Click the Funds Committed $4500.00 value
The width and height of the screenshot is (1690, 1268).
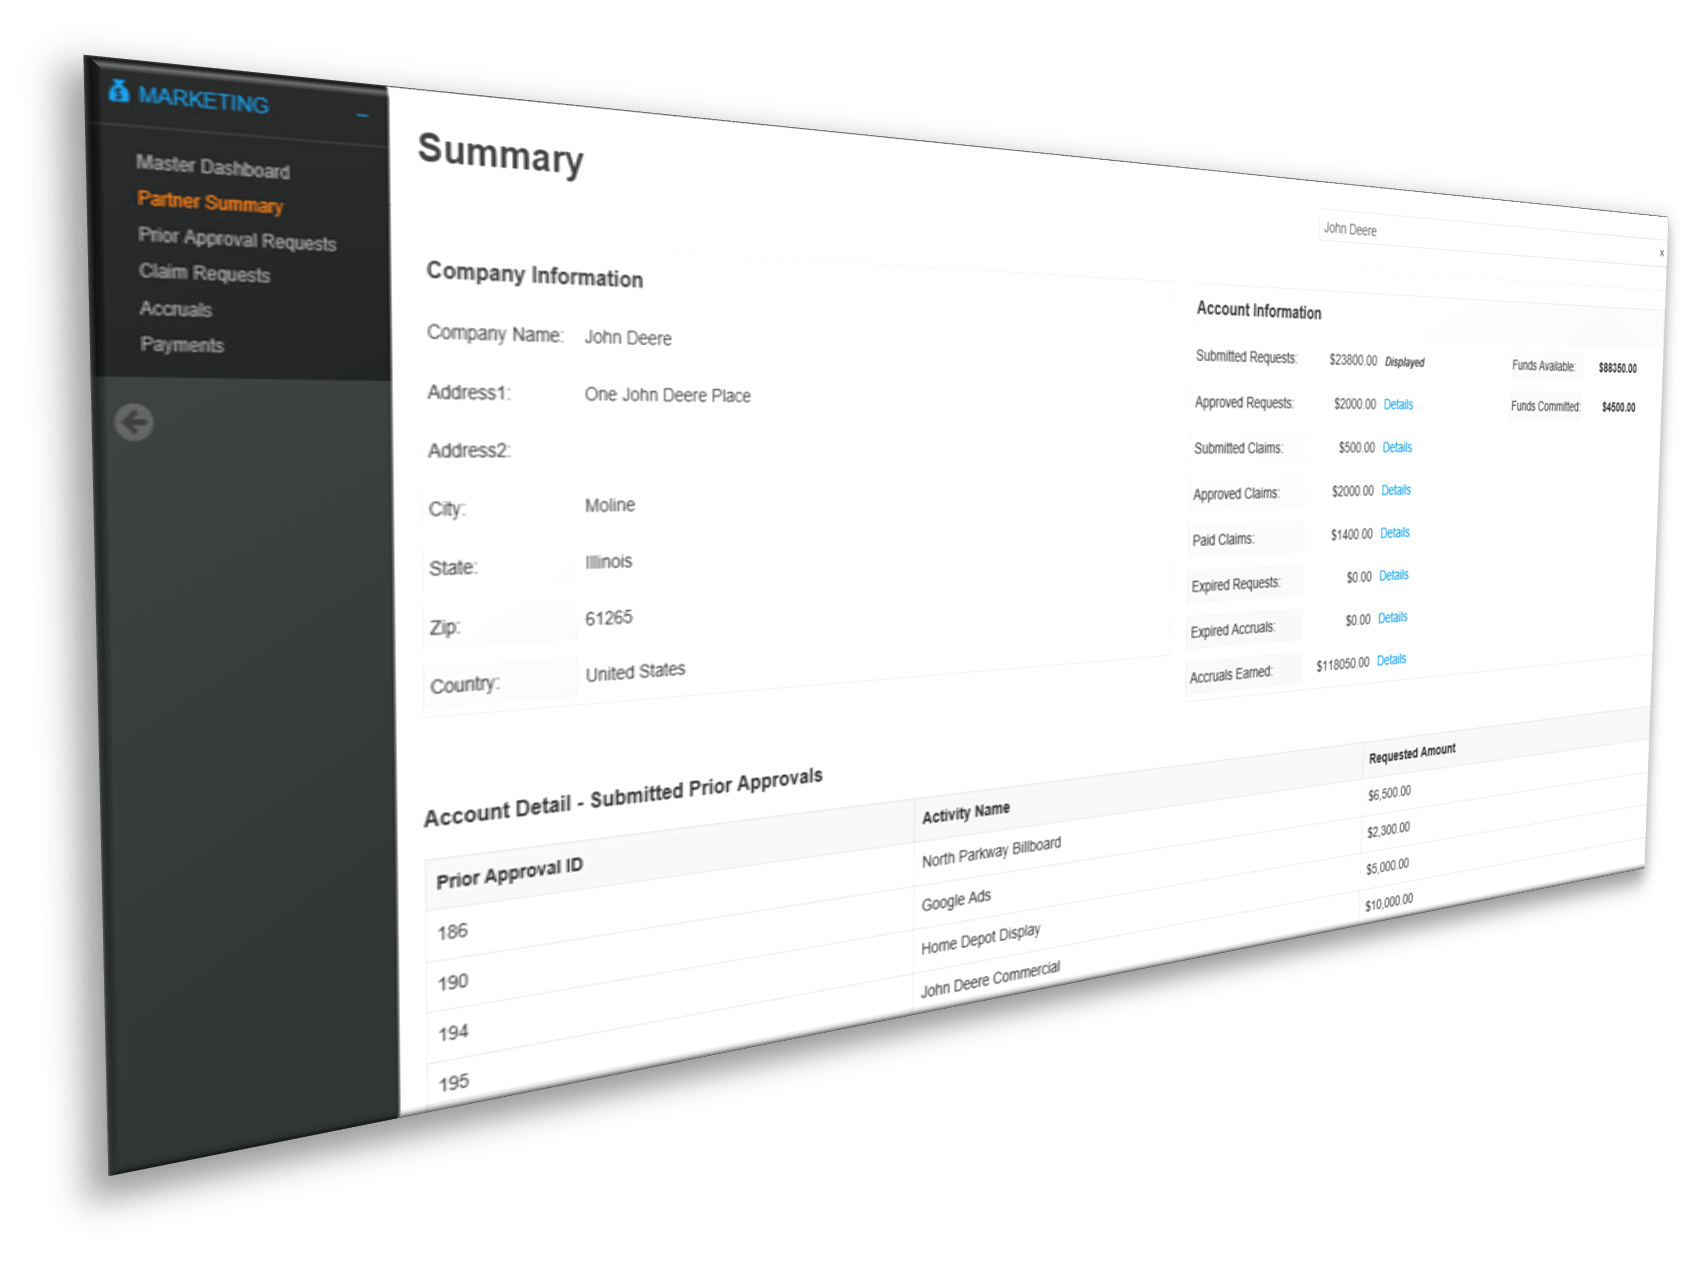pyautogui.click(x=1618, y=407)
